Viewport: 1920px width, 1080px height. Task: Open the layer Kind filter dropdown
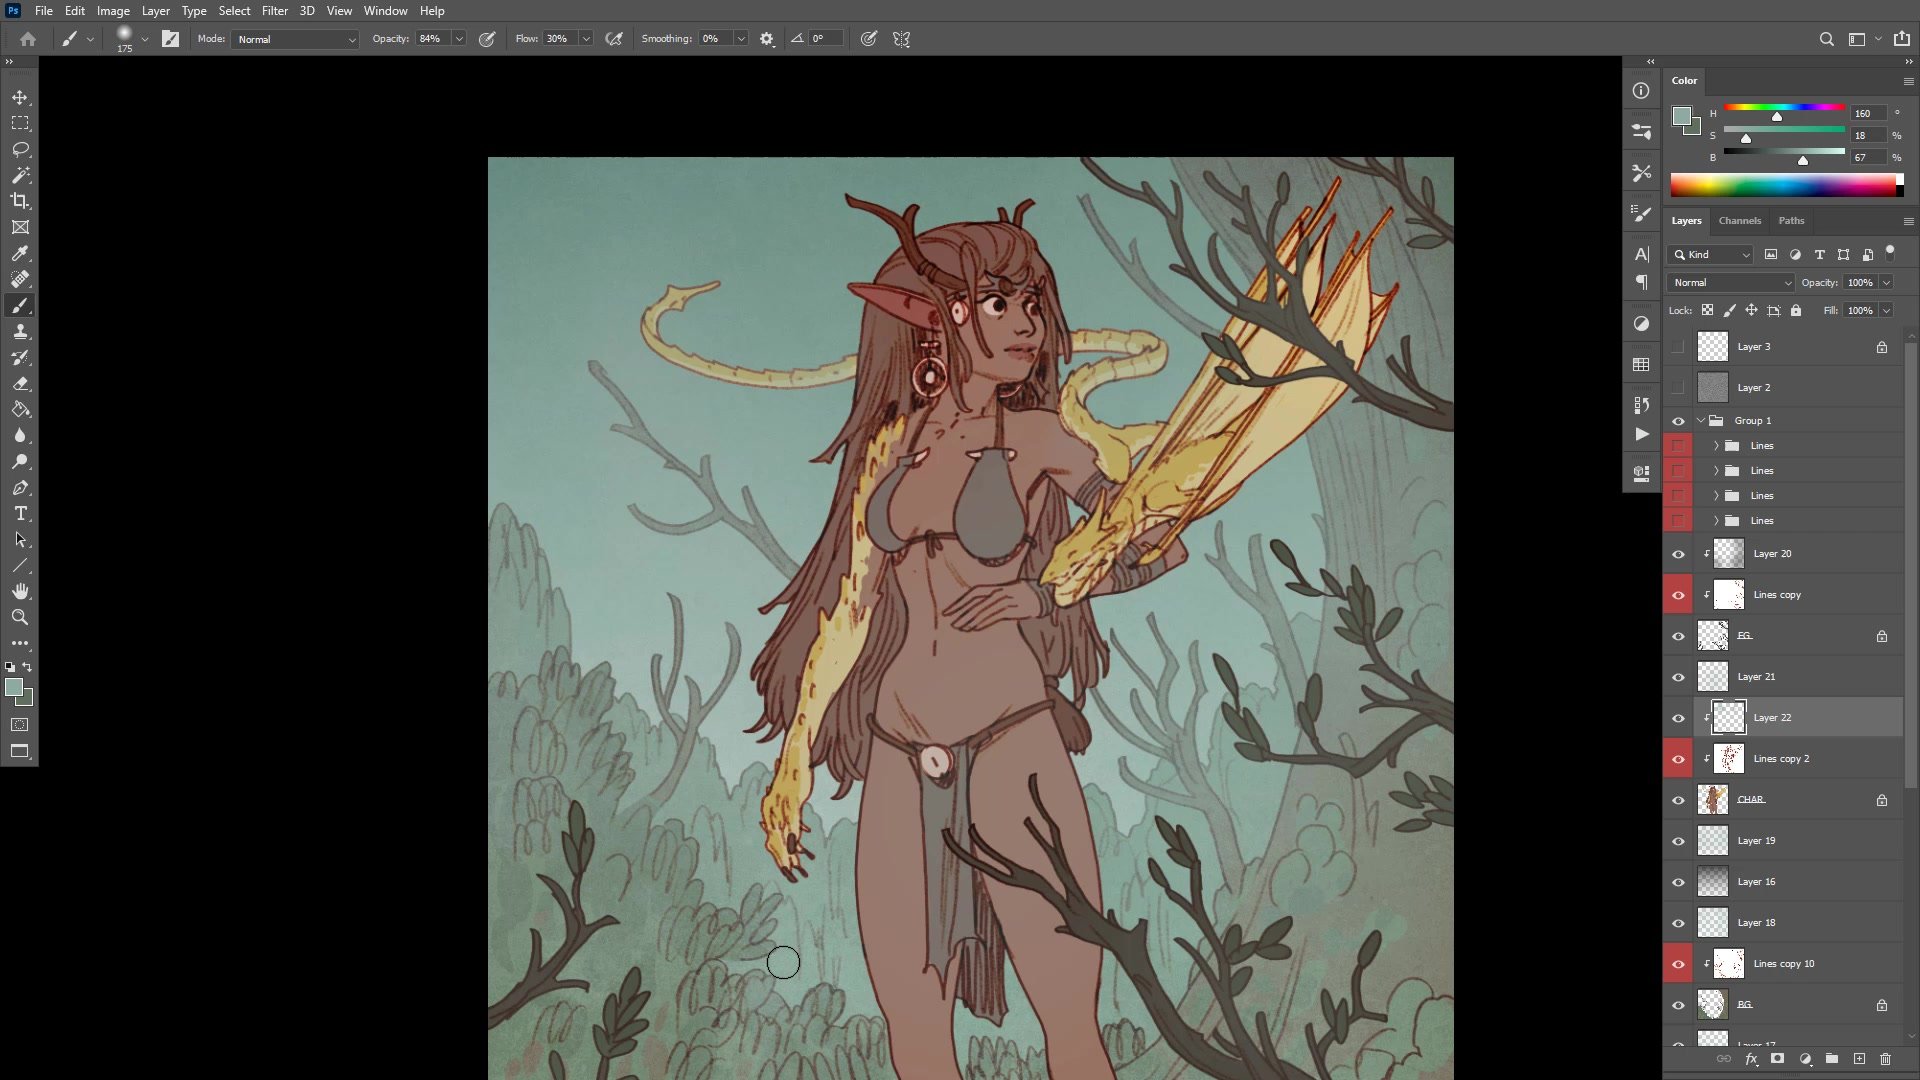coord(1710,255)
